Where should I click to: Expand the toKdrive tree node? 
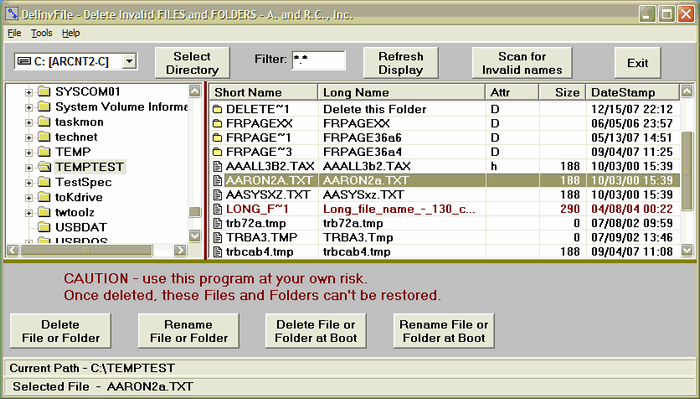(x=29, y=198)
